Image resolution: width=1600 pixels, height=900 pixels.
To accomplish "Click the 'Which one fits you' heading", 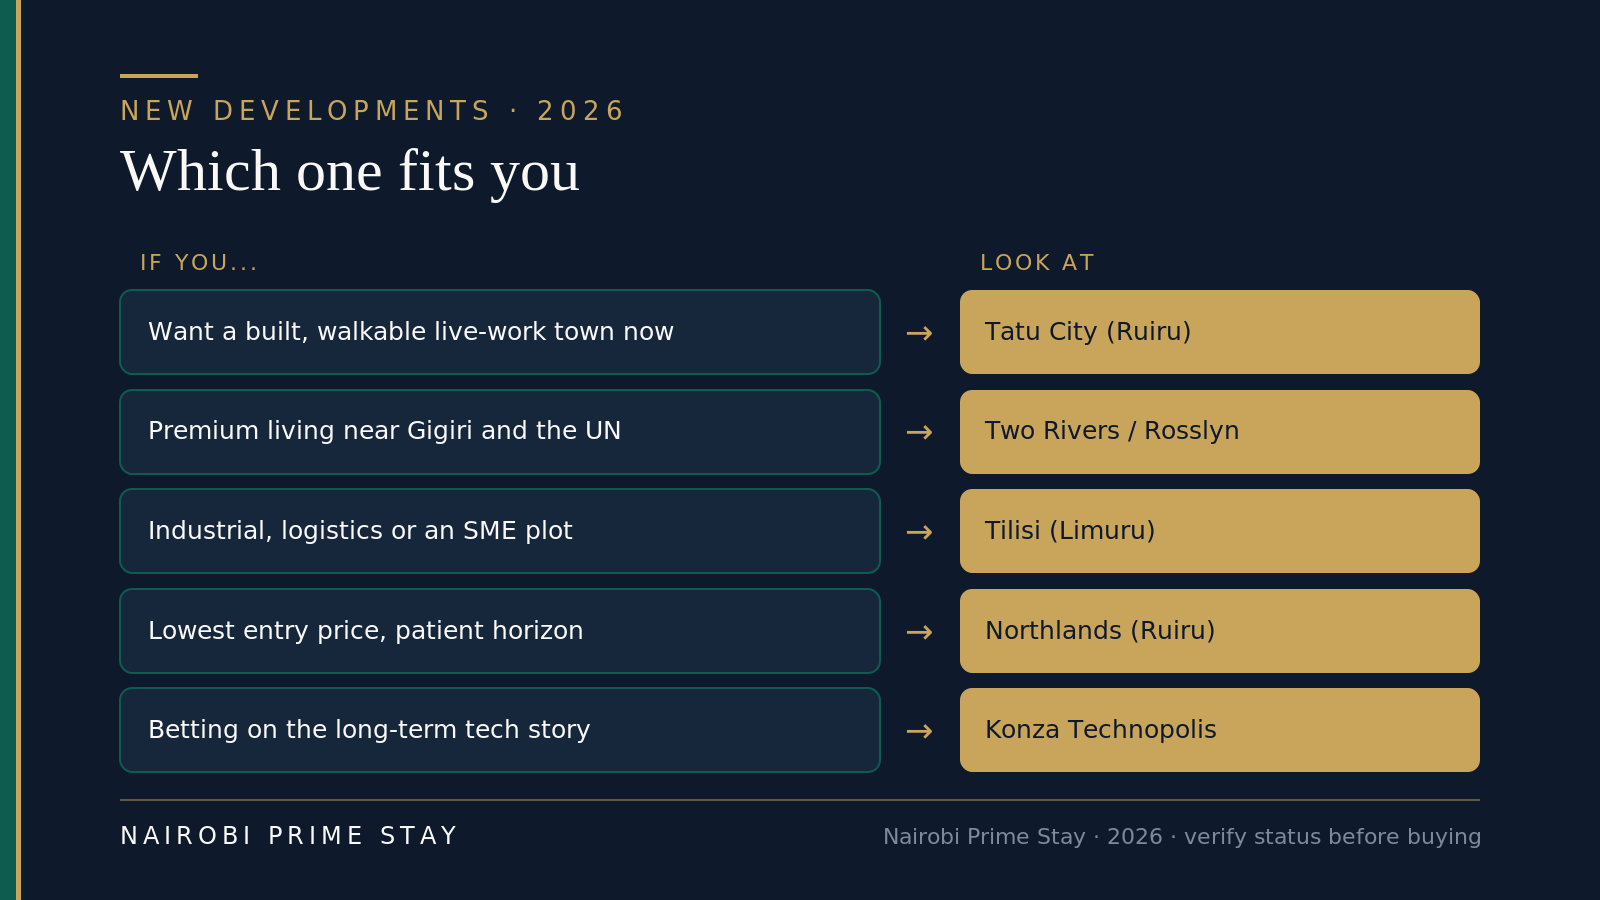I will pos(350,172).
